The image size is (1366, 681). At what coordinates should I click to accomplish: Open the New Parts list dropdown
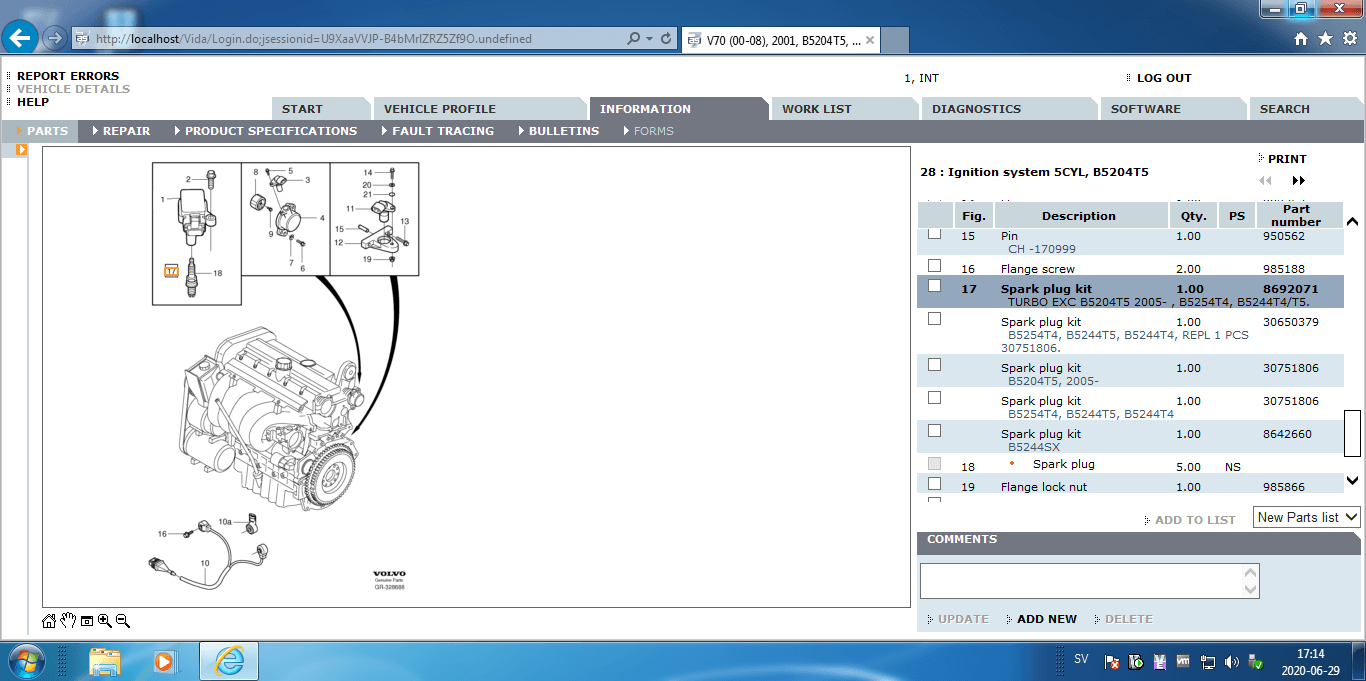pos(1307,517)
